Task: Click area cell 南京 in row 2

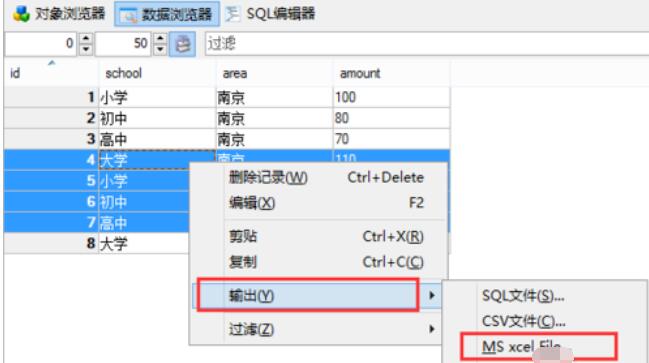Action: [274, 118]
